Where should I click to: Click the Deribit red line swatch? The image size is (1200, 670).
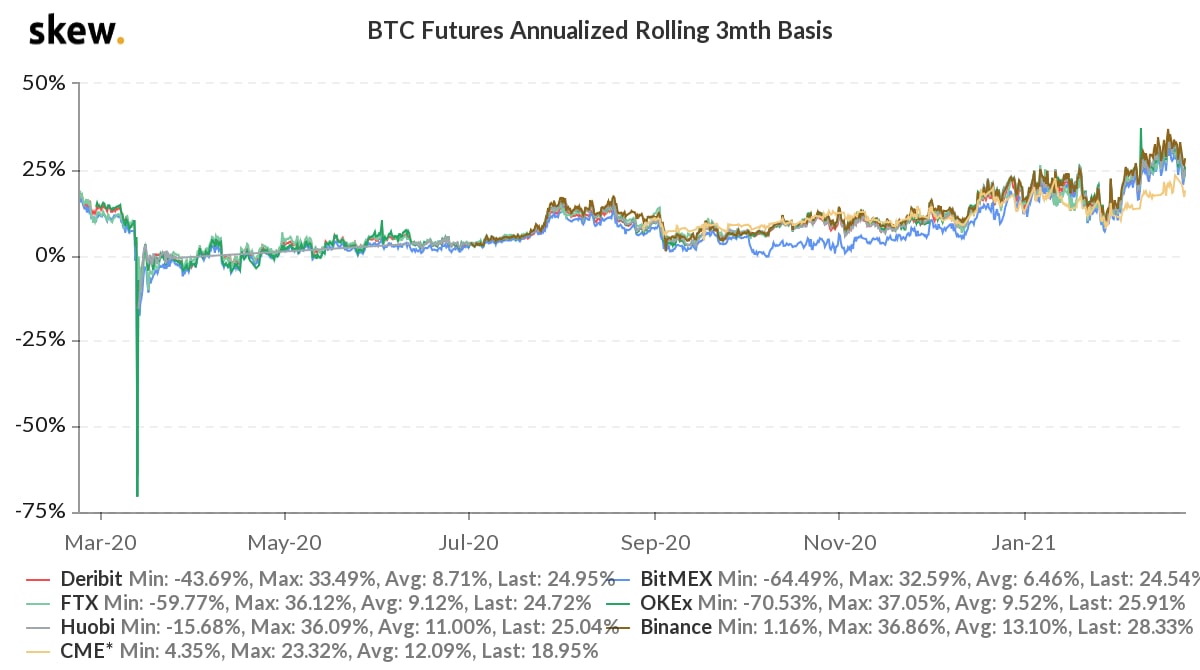(x=37, y=579)
